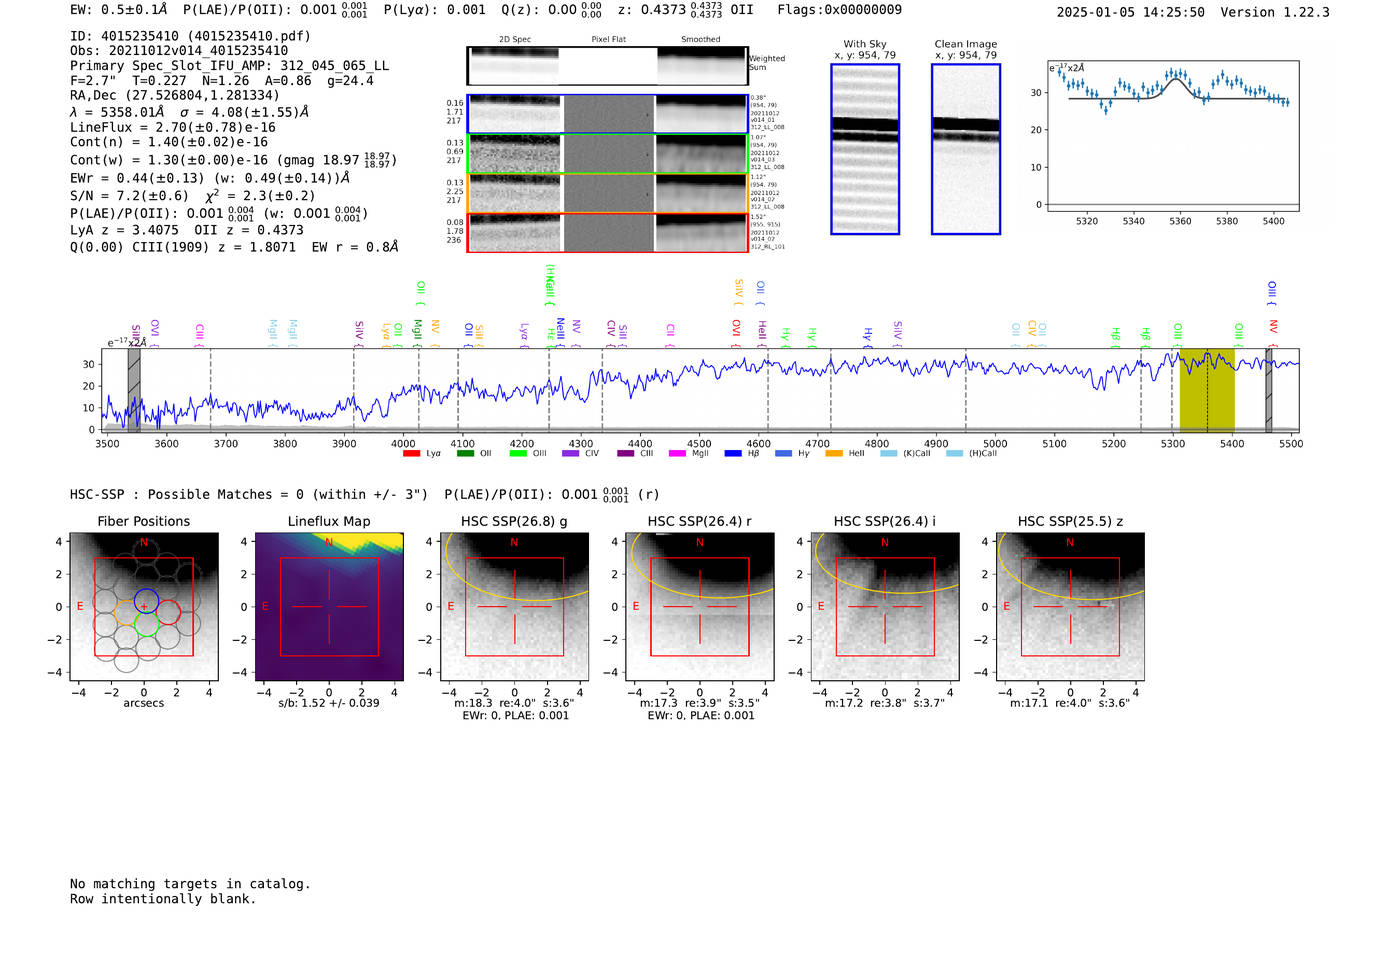This screenshot has width=1400, height=953.
Task: Click the 'Flags:0x00000009' text
Action: point(839,10)
